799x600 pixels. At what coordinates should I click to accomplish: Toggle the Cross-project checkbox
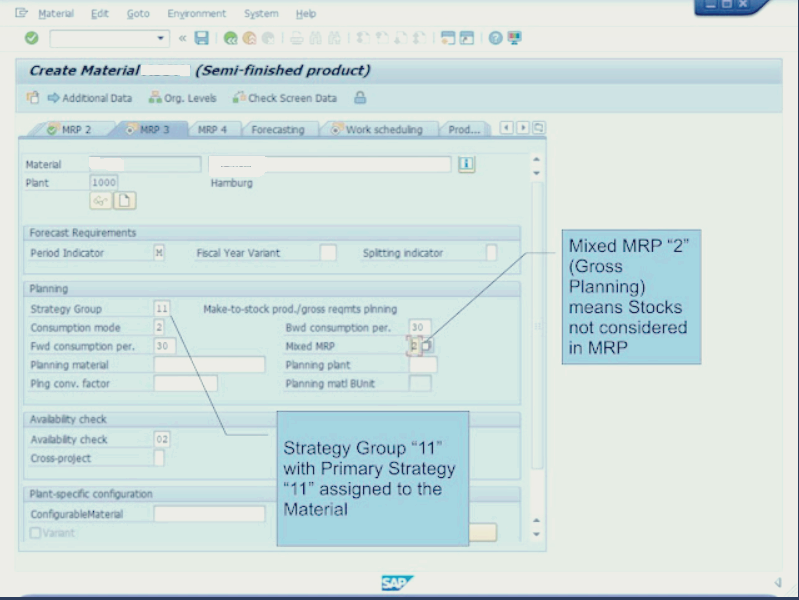[x=159, y=458]
